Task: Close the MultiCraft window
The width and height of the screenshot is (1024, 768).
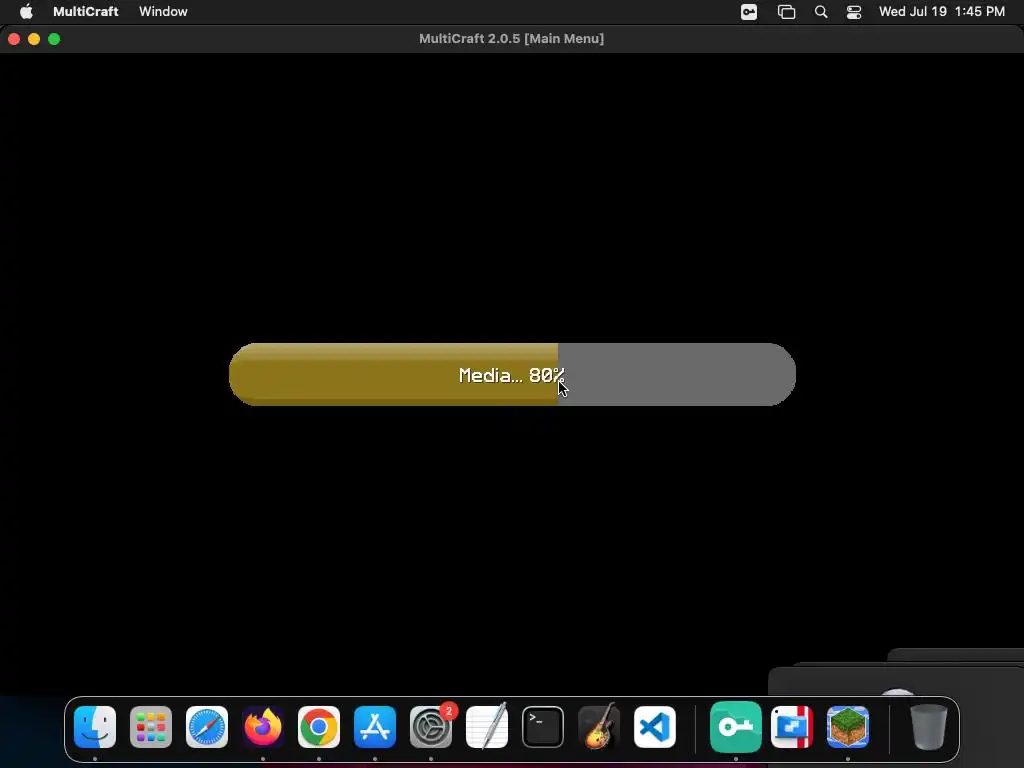Action: 14,39
